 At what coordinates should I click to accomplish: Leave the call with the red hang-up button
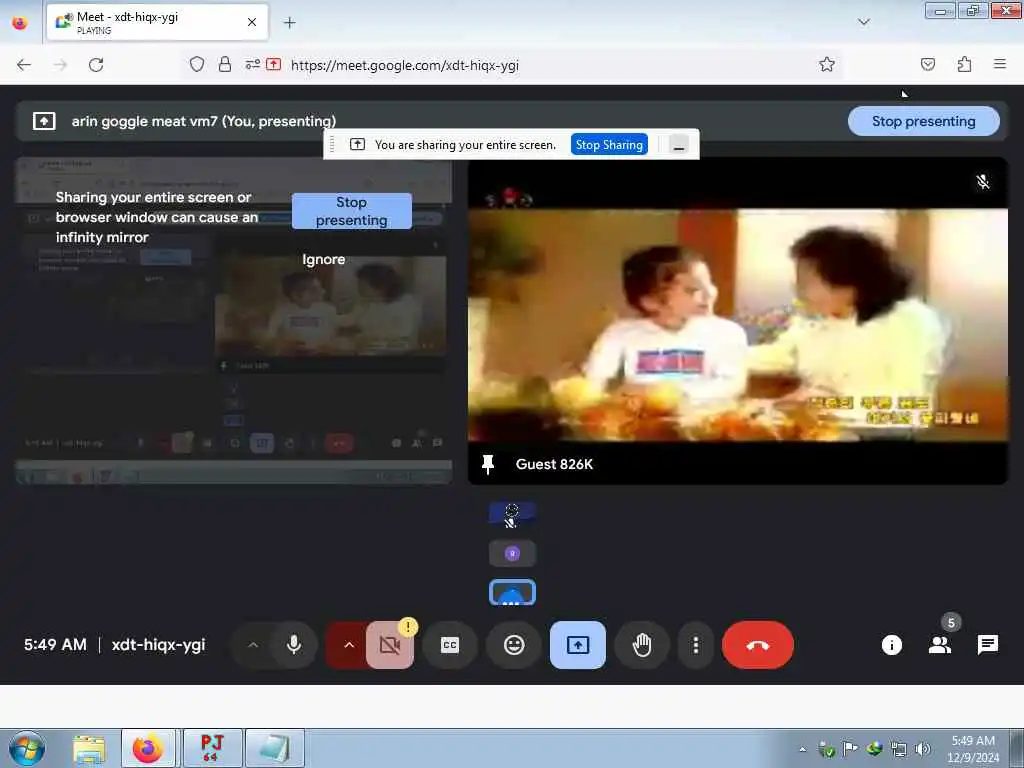tap(758, 645)
